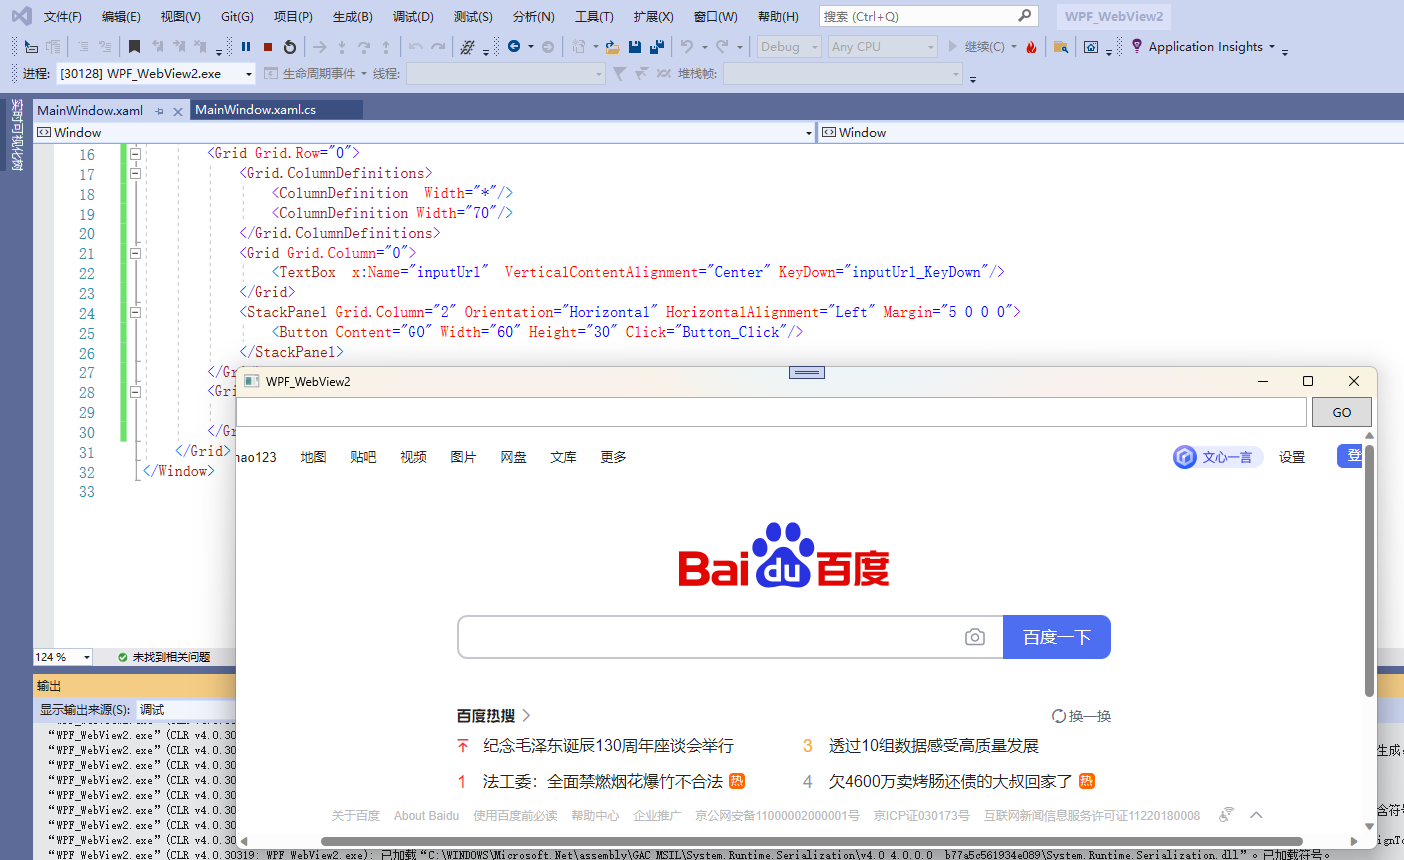1404x860 pixels.
Task: Open the 文件(F) menu
Action: 63,16
